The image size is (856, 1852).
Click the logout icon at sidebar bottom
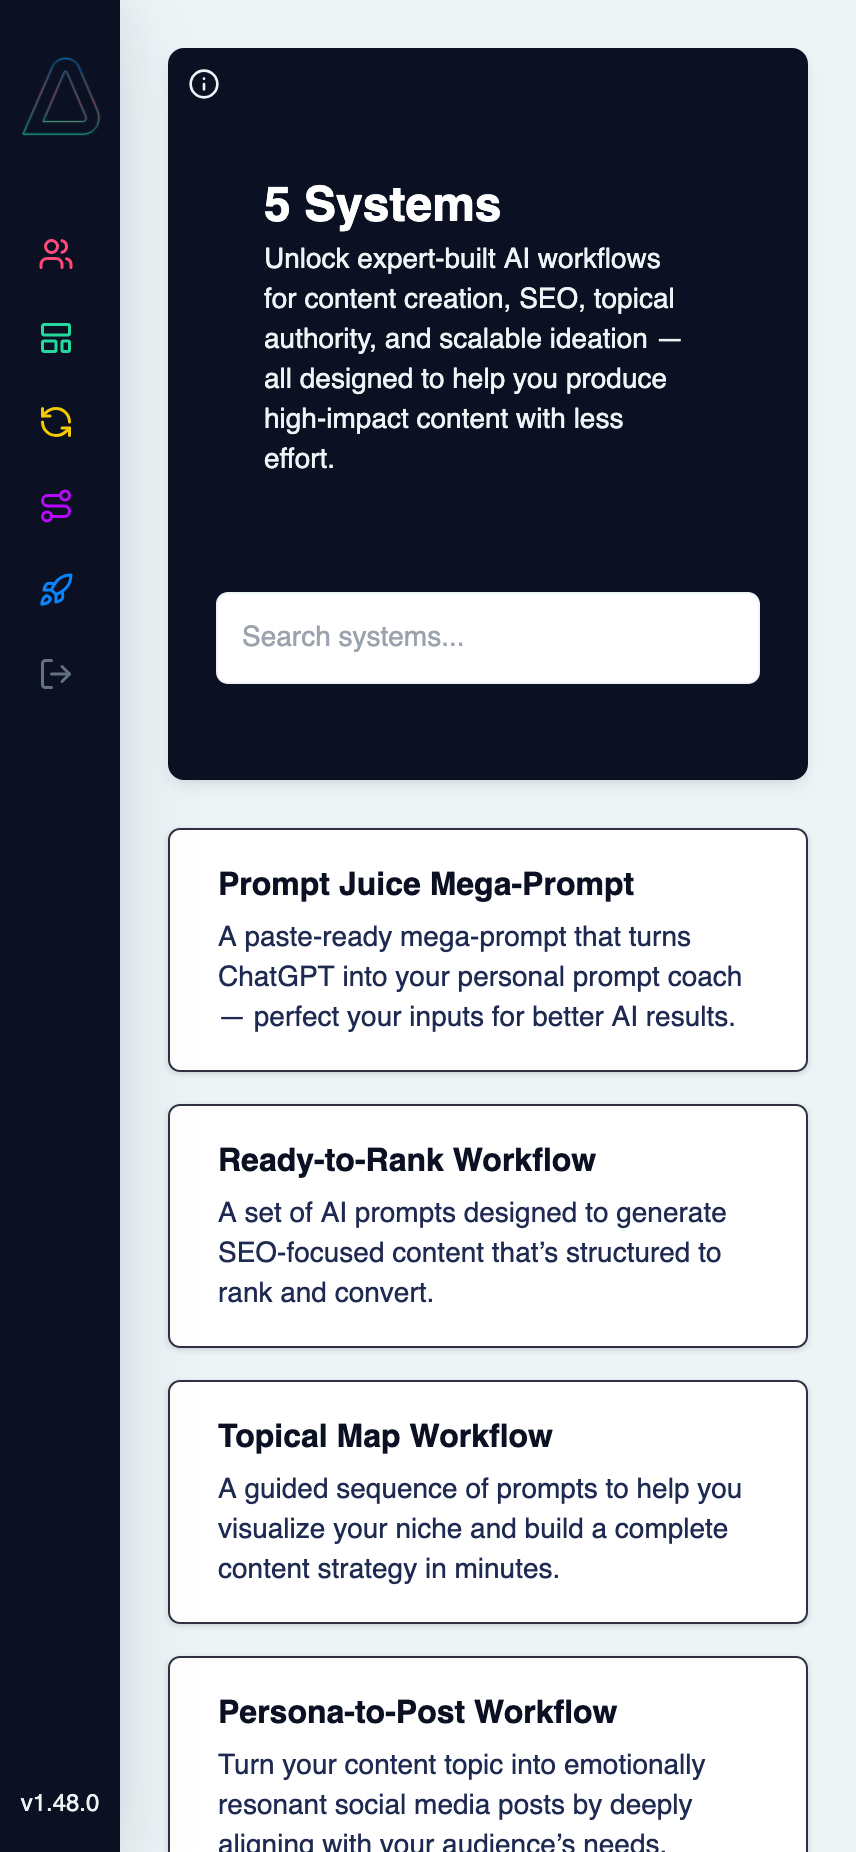[x=57, y=673]
